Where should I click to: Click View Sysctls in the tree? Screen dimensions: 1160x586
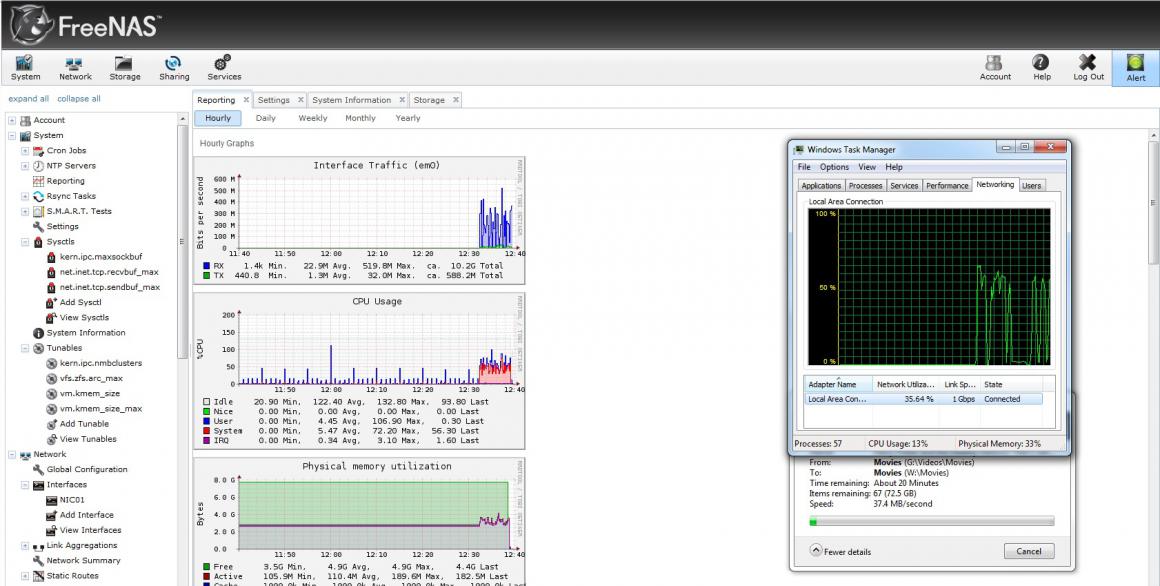click(84, 317)
